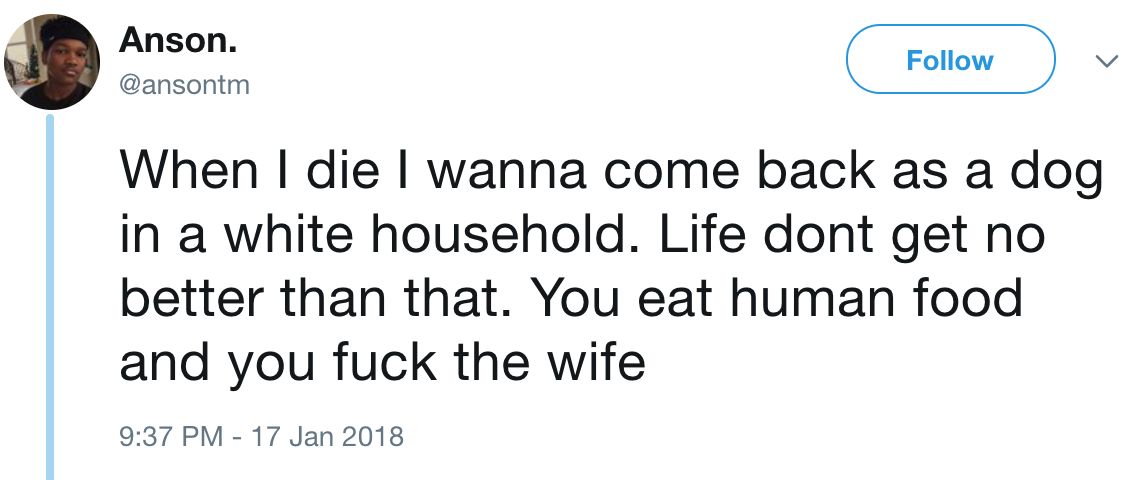Click the Follow button
Viewport: 1134px width, 480px height.
[950, 59]
